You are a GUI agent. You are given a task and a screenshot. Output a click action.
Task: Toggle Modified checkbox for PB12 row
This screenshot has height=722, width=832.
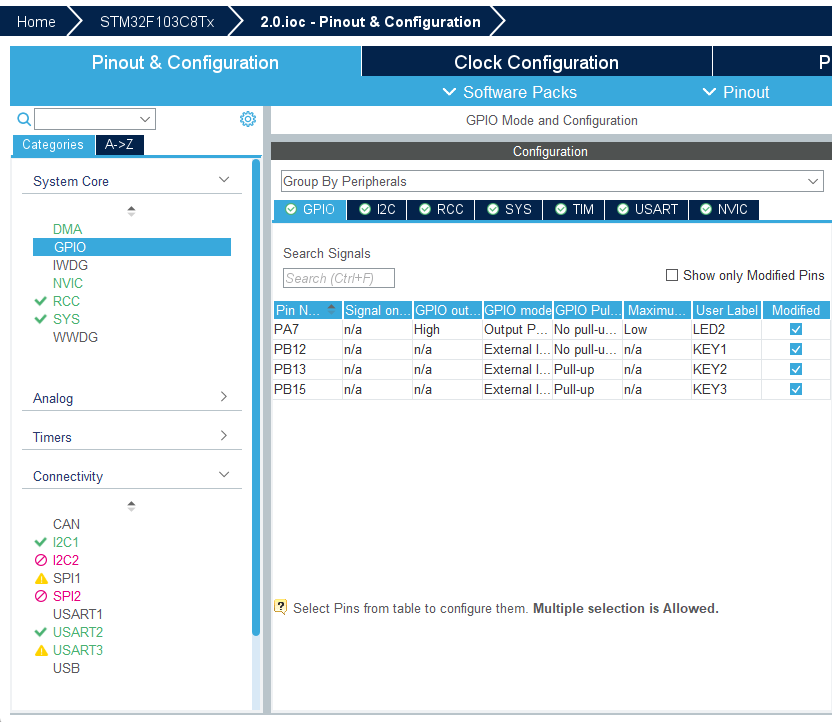click(795, 350)
